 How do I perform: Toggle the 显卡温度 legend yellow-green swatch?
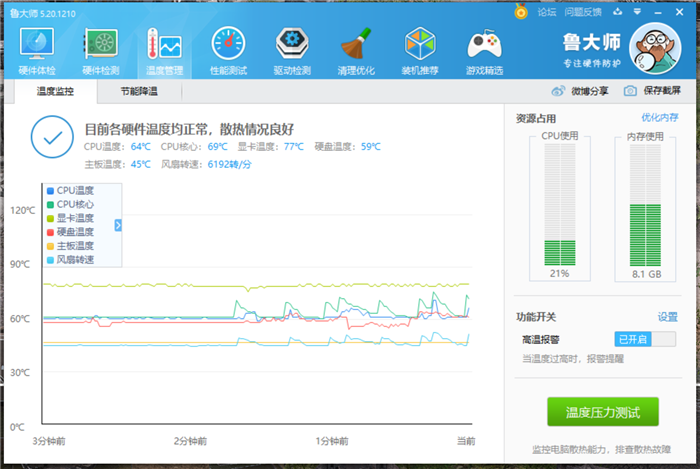coord(50,218)
